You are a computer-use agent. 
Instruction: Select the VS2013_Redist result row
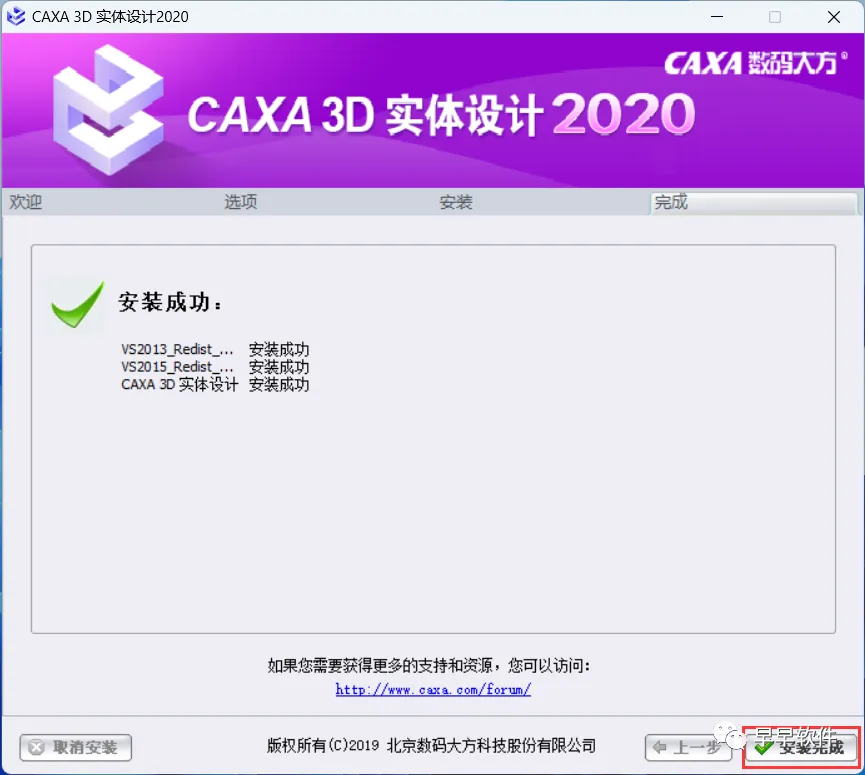(215, 349)
